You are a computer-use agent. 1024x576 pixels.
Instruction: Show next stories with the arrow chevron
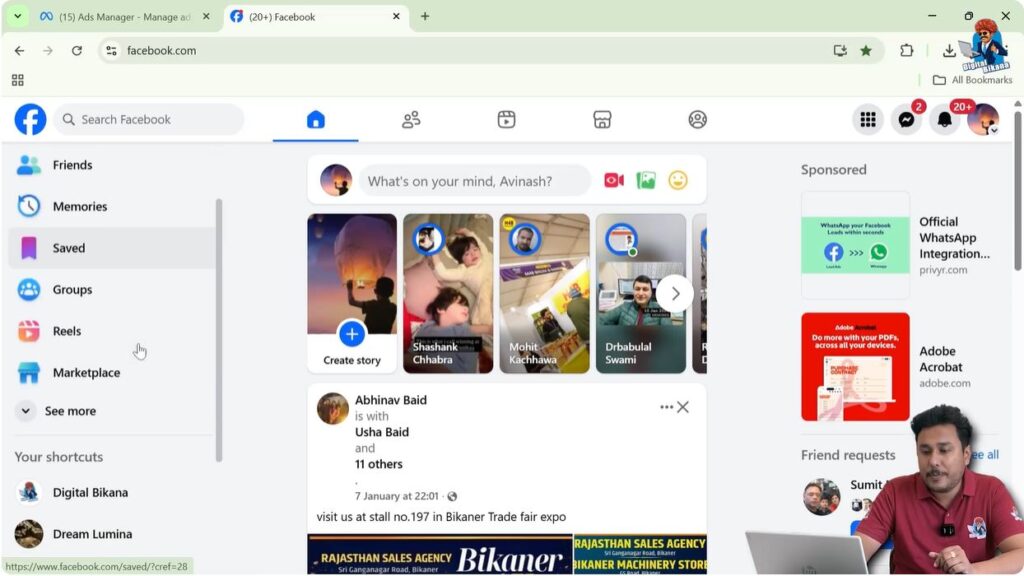click(675, 293)
